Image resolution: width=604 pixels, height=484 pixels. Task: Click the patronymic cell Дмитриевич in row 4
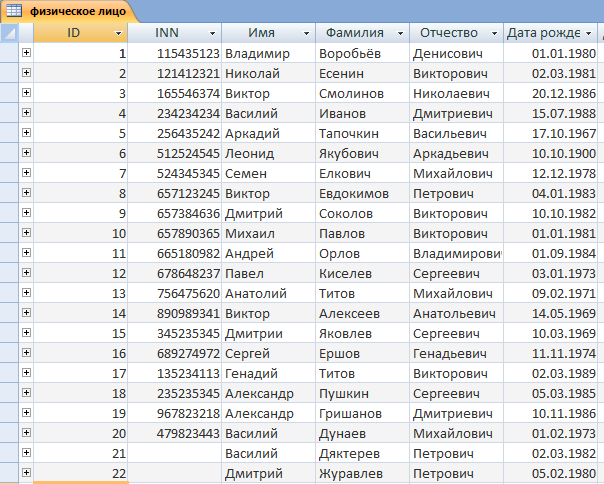pos(456,113)
